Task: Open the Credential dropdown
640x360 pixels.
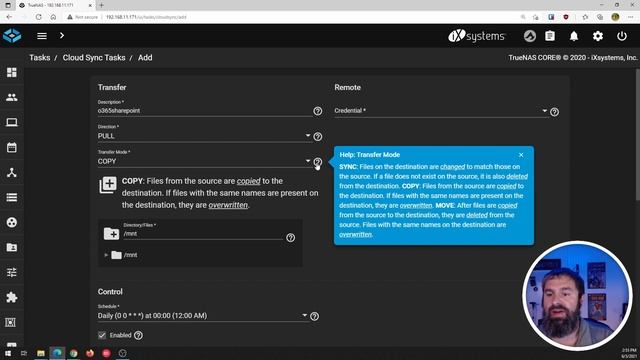Action: [x=441, y=111]
